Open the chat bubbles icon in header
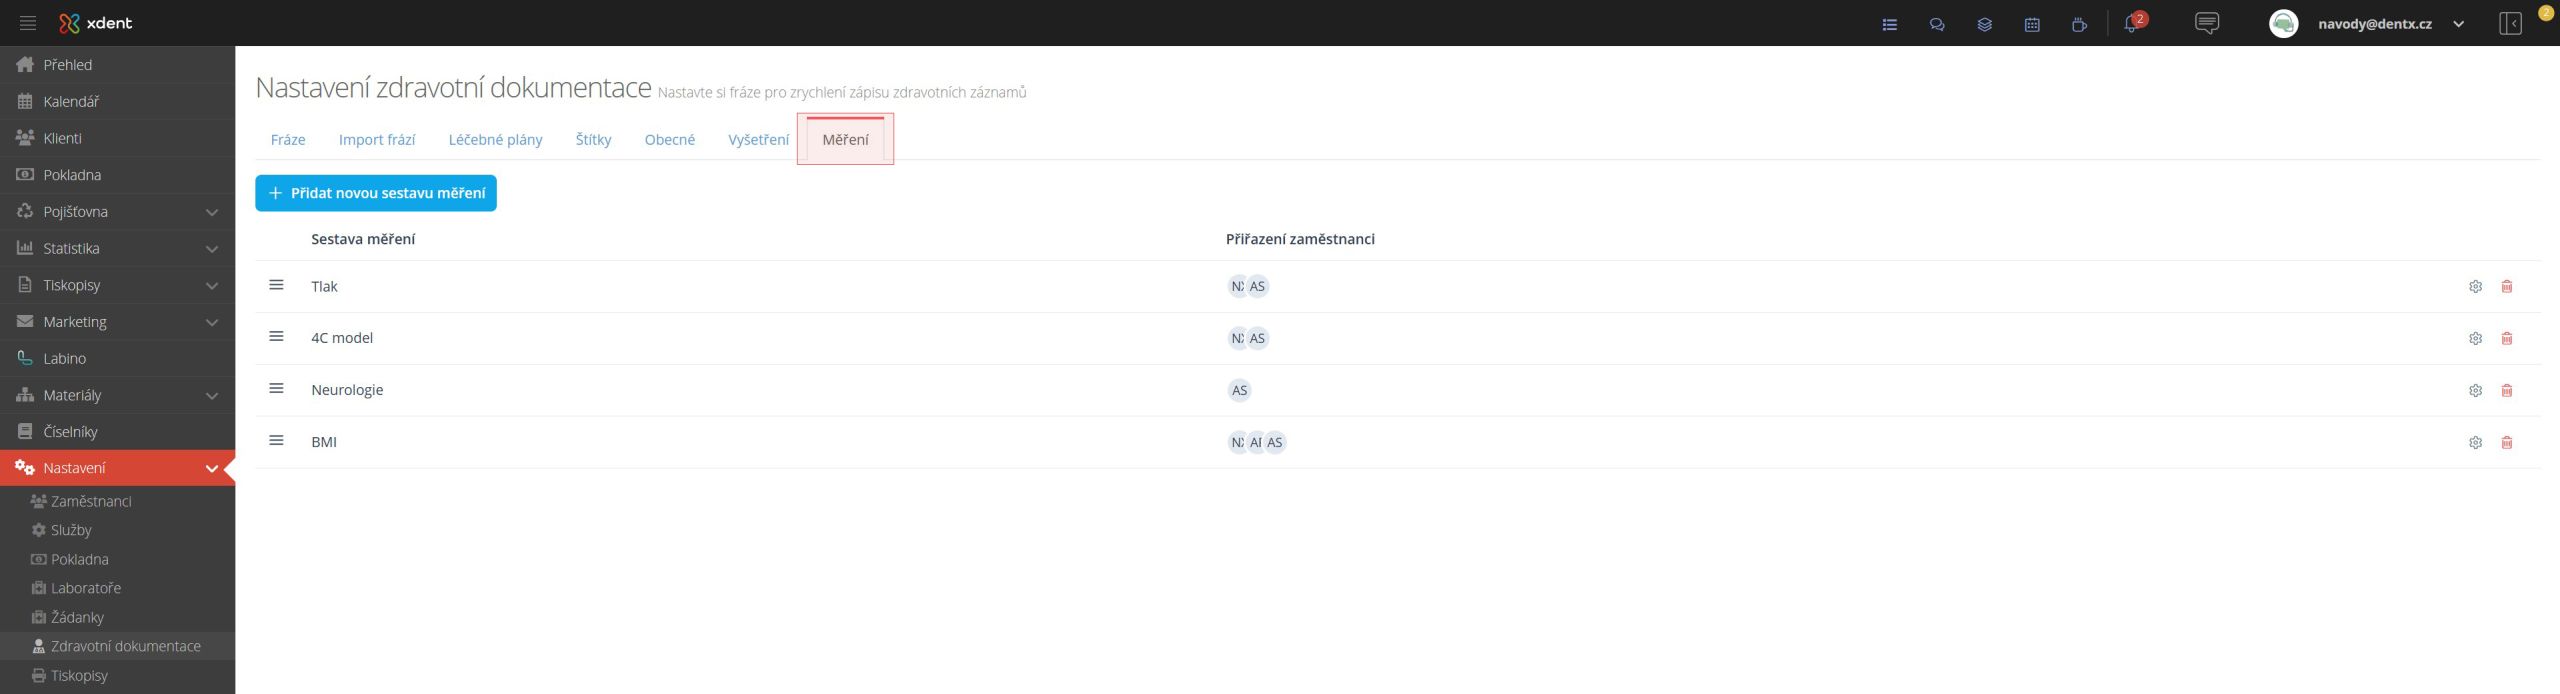The height and width of the screenshot is (694, 2560). (1936, 25)
